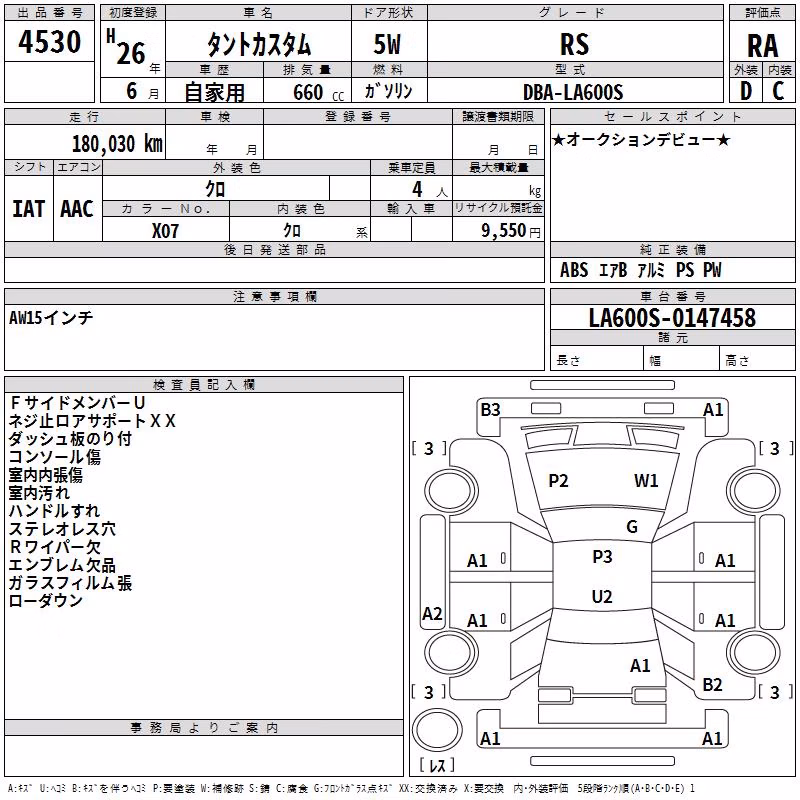This screenshot has height=800, width=800.
Task: Click the spare tire circle icon
Action: click(x=437, y=730)
